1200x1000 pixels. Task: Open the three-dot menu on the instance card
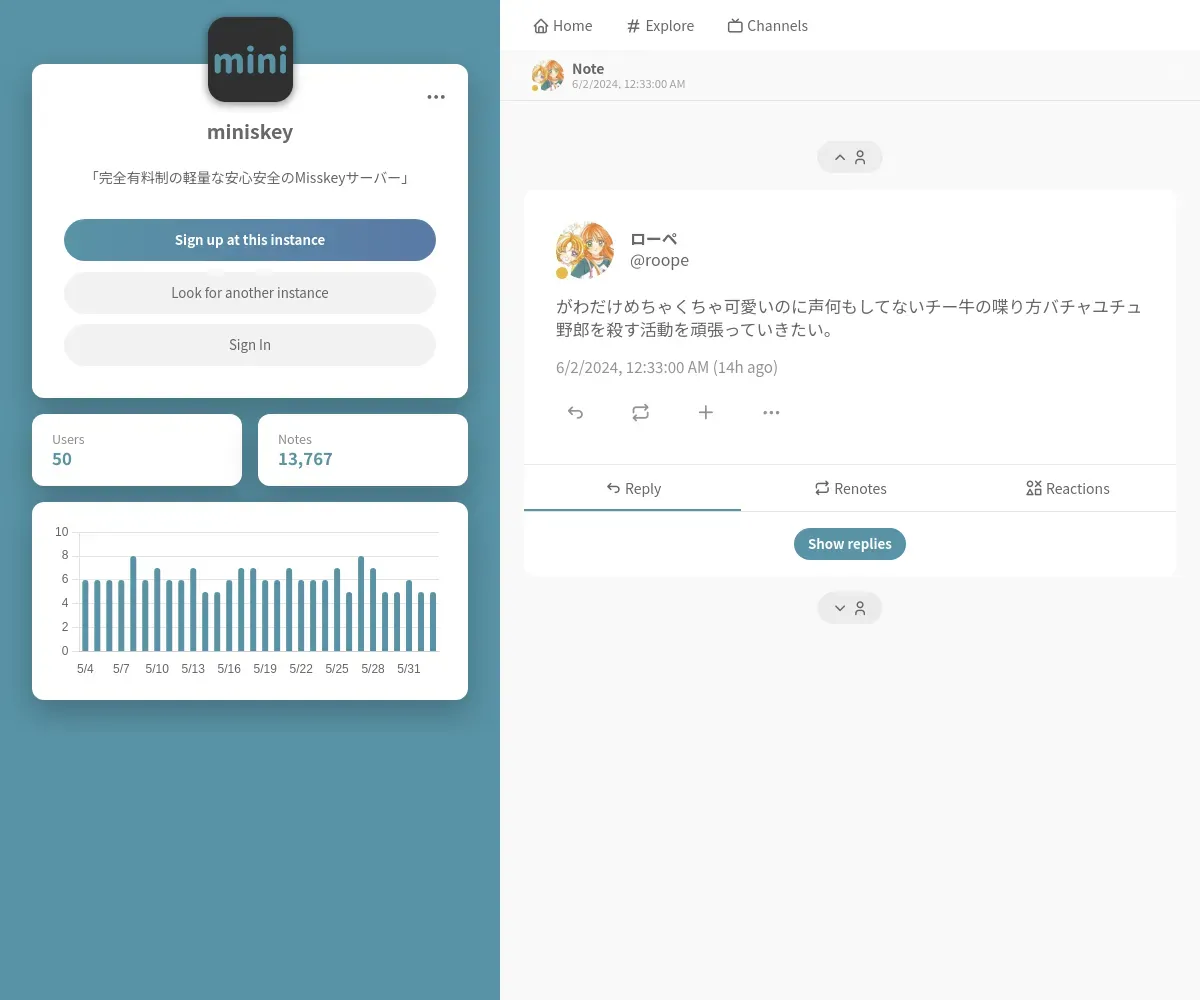[x=436, y=97]
